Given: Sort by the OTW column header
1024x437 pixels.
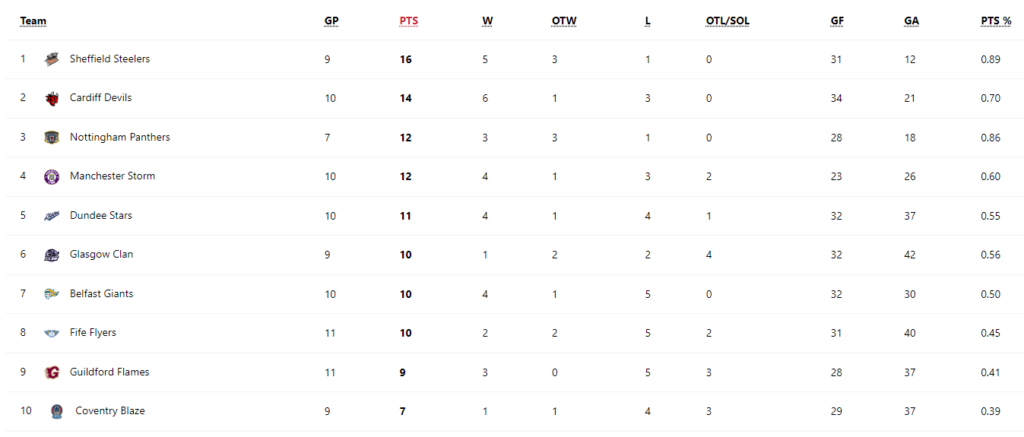Looking at the screenshot, I should (x=564, y=21).
